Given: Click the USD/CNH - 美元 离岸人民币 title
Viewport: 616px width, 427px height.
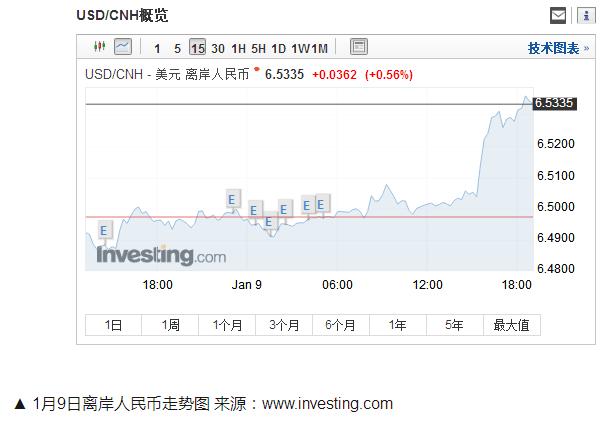Looking at the screenshot, I should pyautogui.click(x=167, y=74).
